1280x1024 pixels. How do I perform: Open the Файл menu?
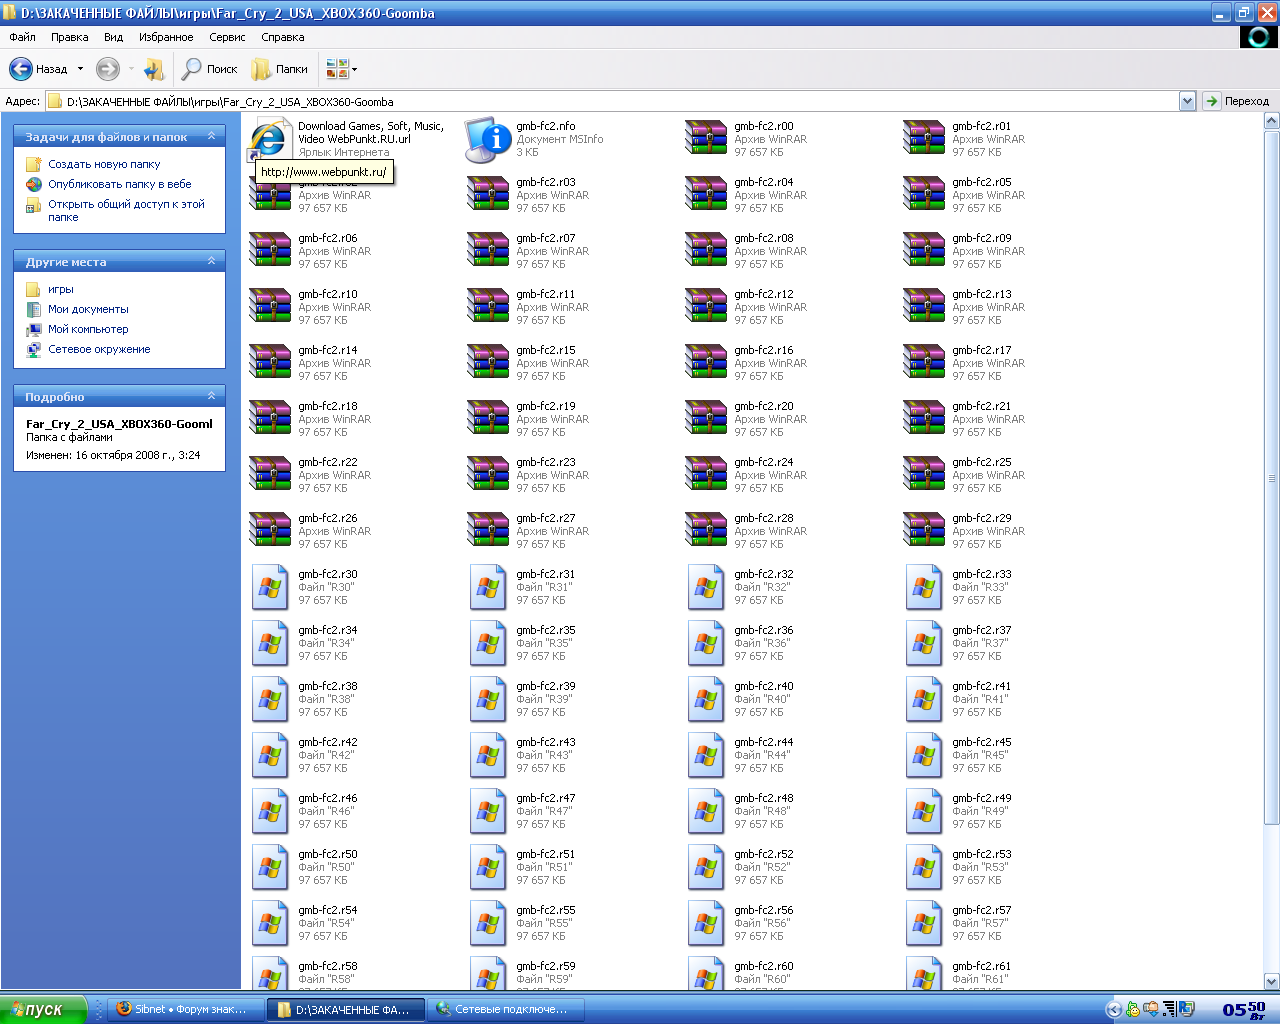click(x=22, y=37)
